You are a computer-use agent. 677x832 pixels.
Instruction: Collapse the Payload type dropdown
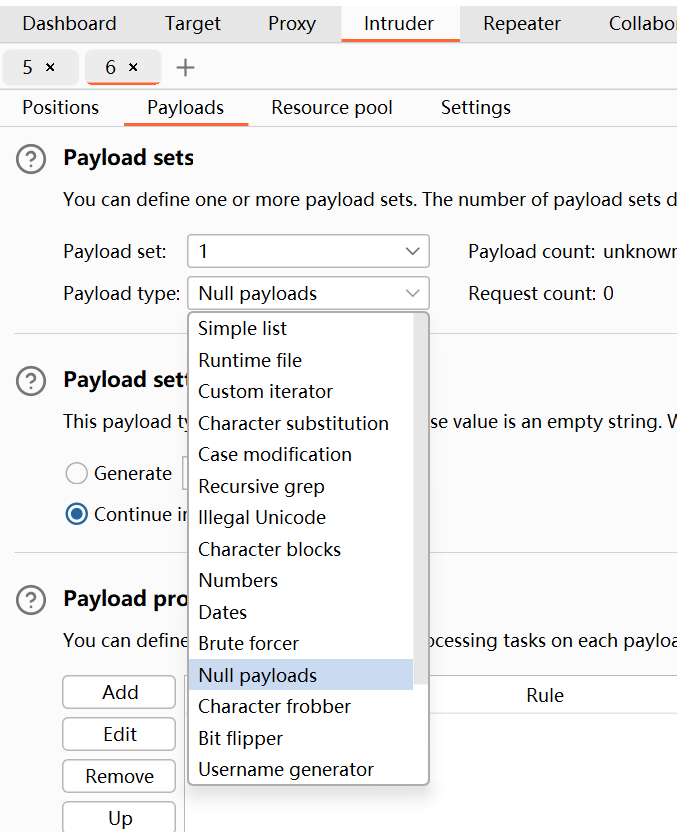(x=308, y=293)
